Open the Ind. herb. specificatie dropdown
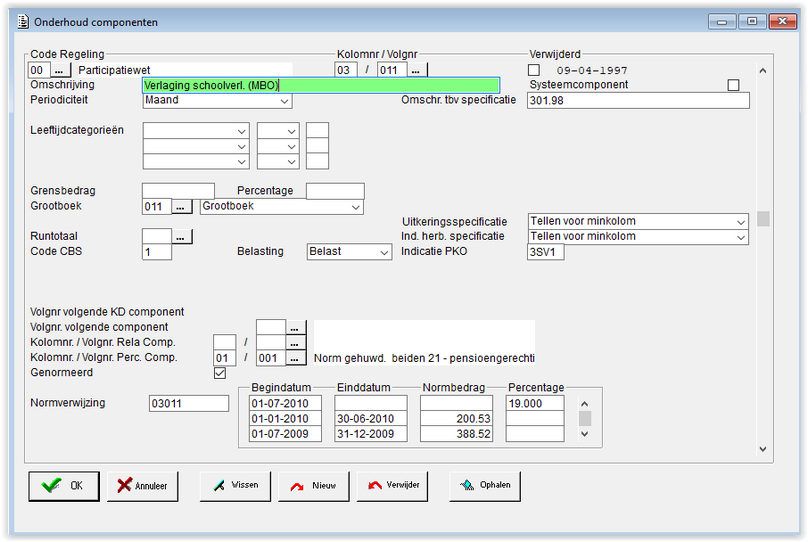This screenshot has width=808, height=542. (638, 237)
